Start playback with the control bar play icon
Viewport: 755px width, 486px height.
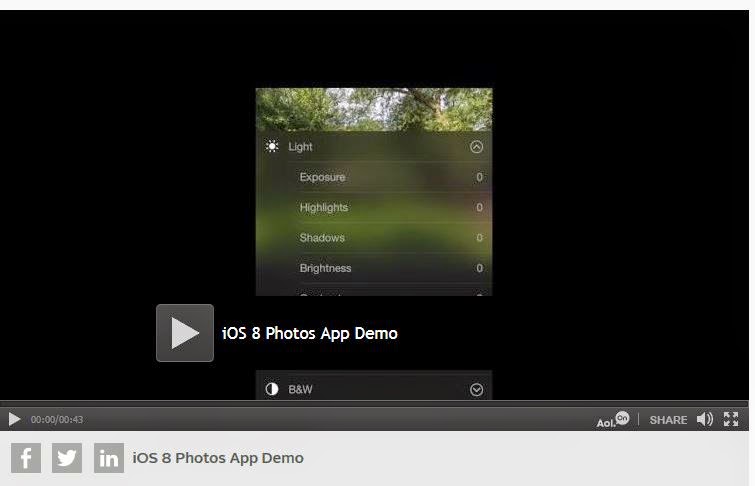[14, 420]
